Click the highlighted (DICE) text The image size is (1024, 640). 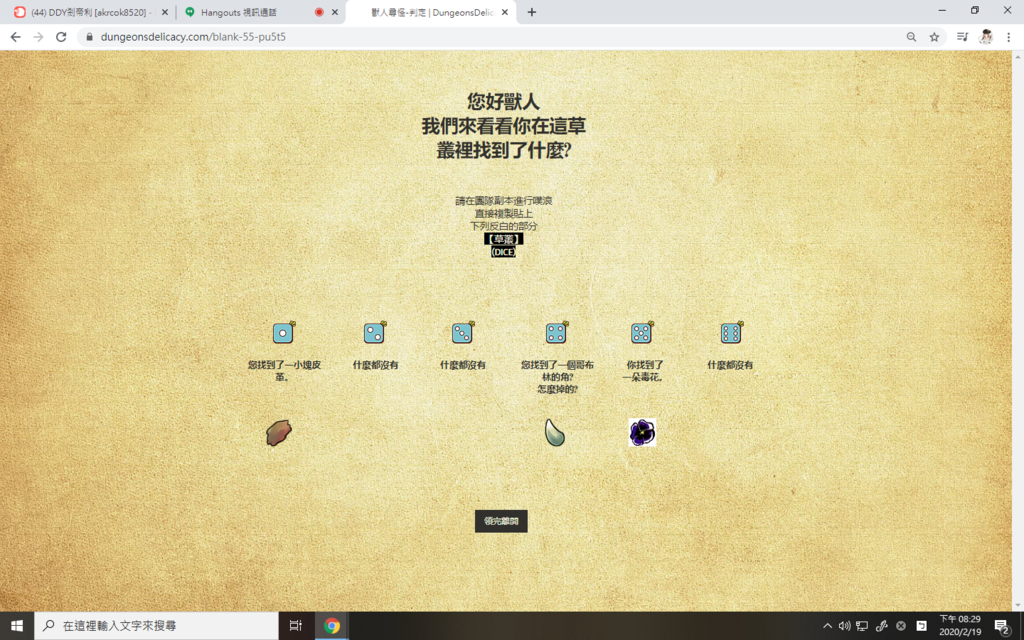[x=504, y=251]
